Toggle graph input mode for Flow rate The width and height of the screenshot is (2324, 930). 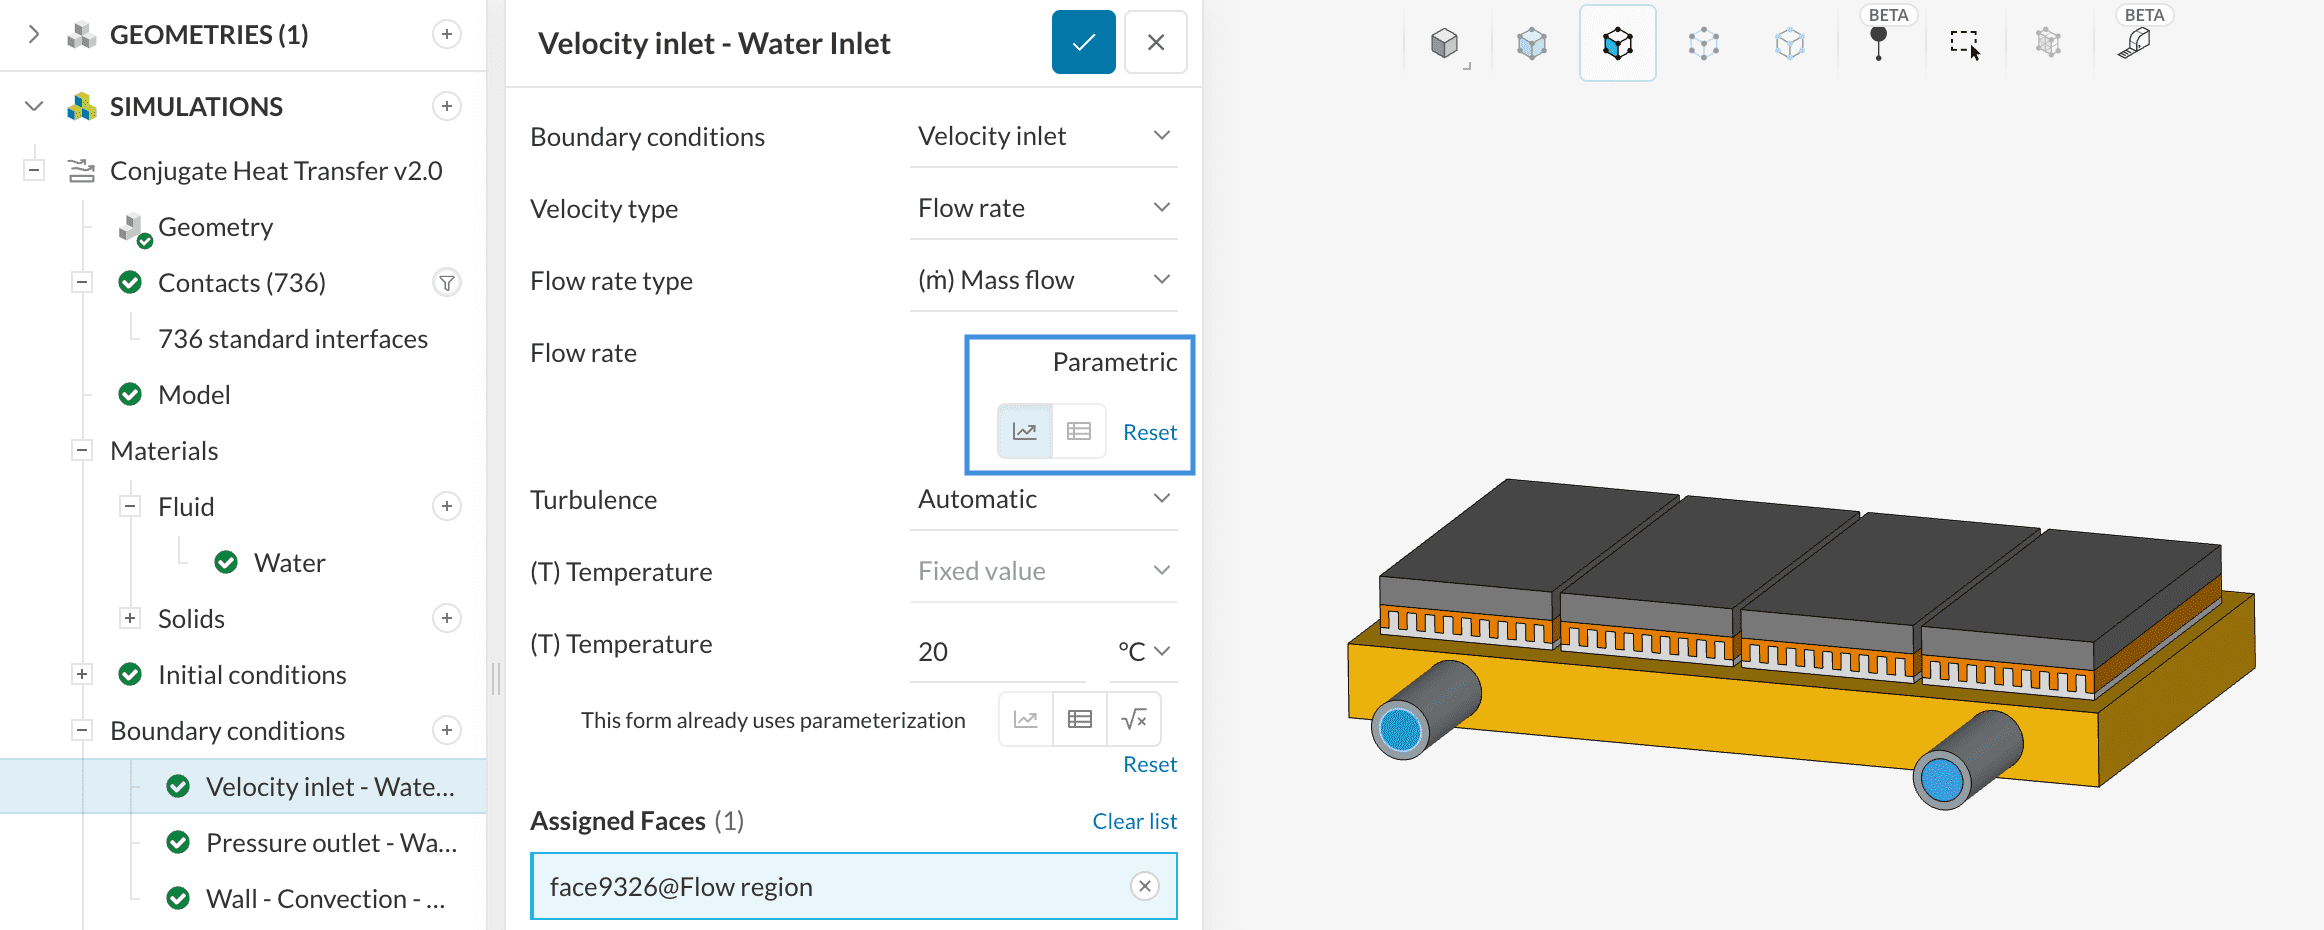click(x=1024, y=431)
